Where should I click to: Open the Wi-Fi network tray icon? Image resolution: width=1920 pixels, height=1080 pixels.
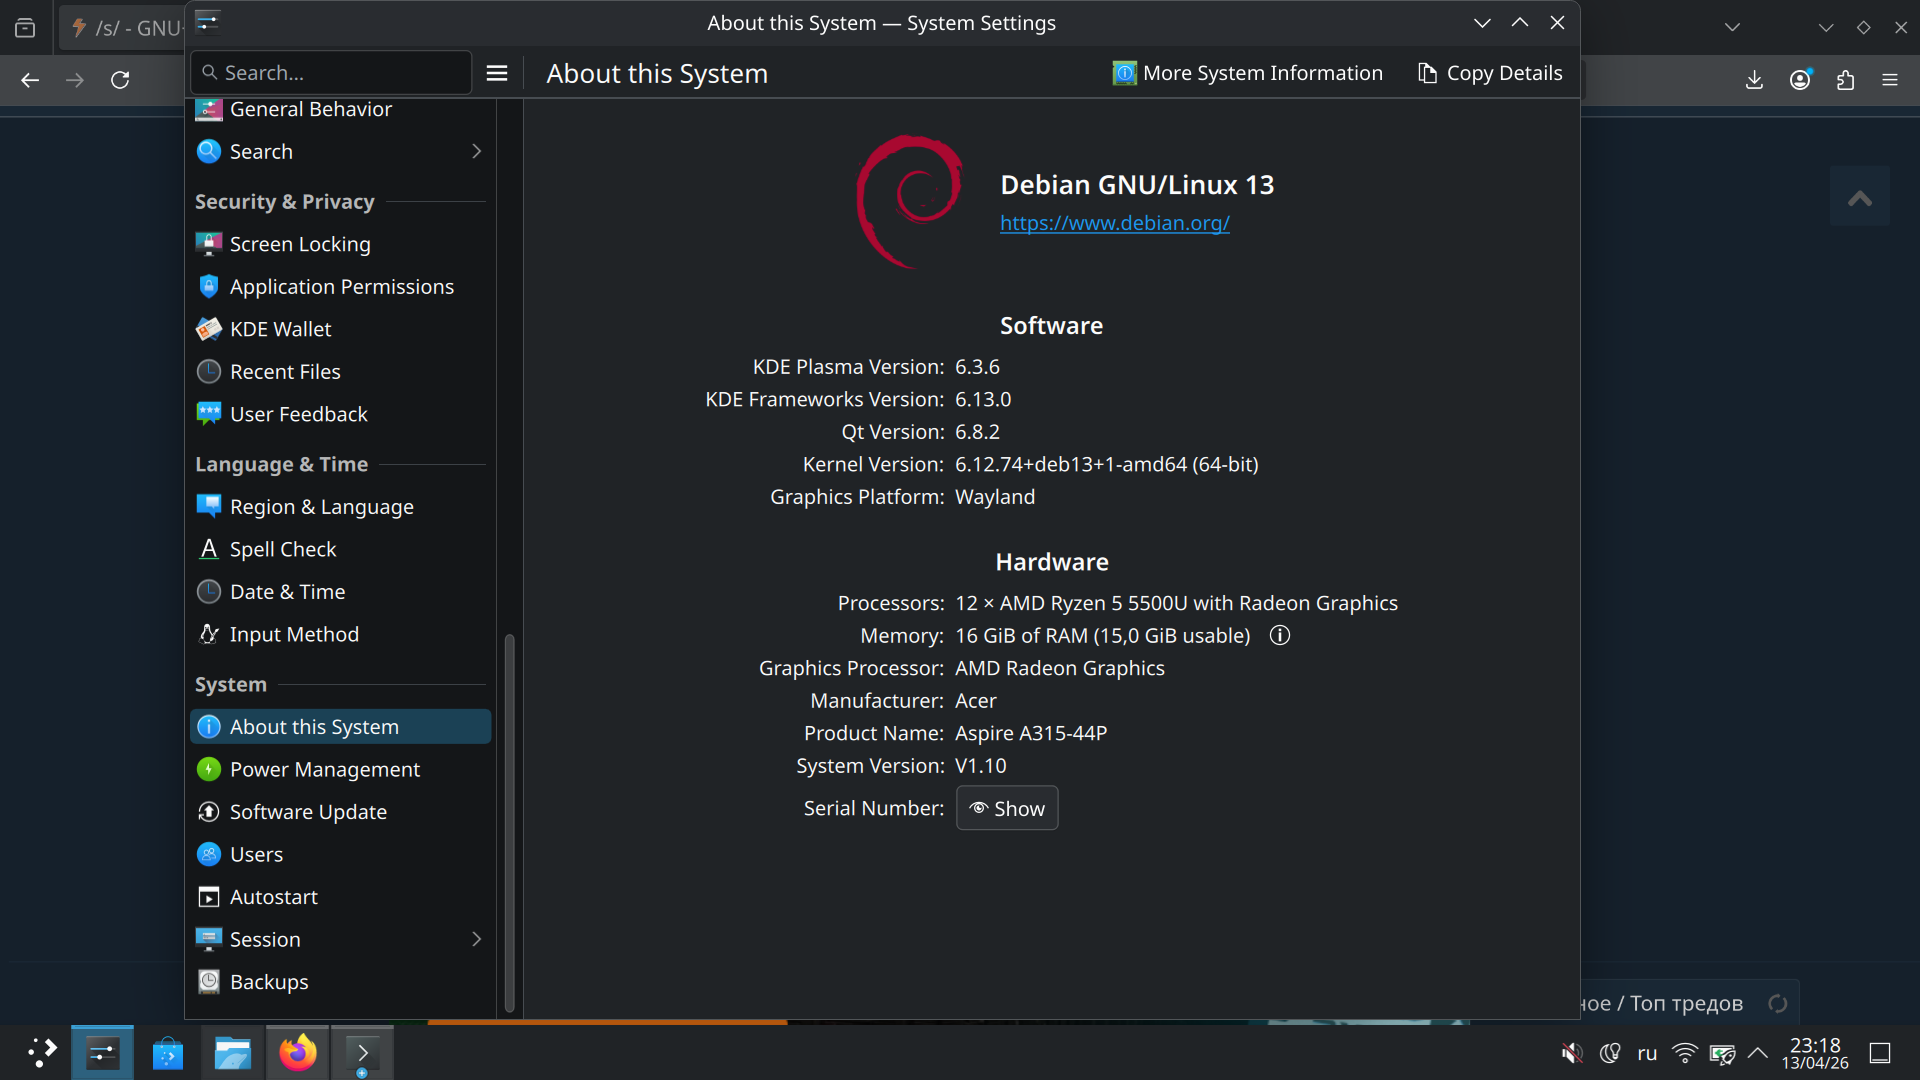pyautogui.click(x=1685, y=1053)
